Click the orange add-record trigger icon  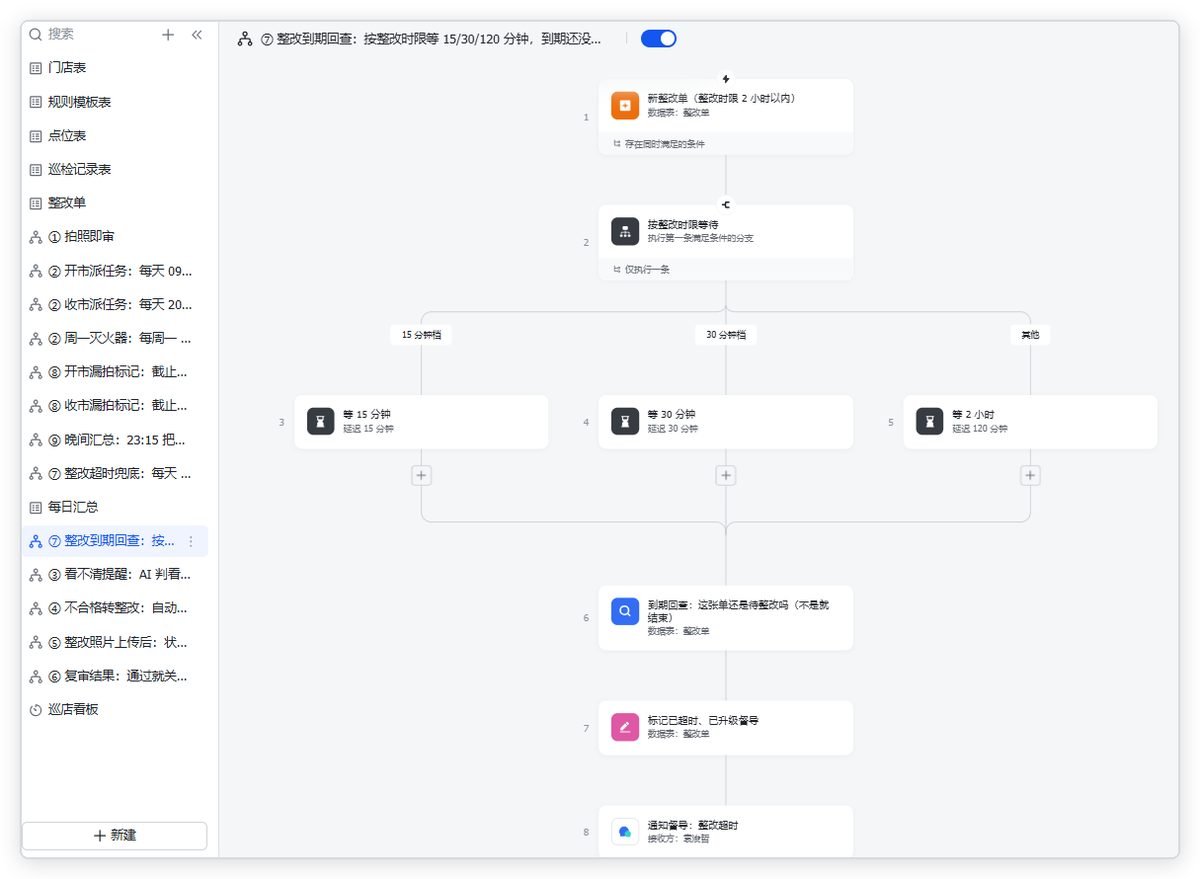click(x=625, y=105)
